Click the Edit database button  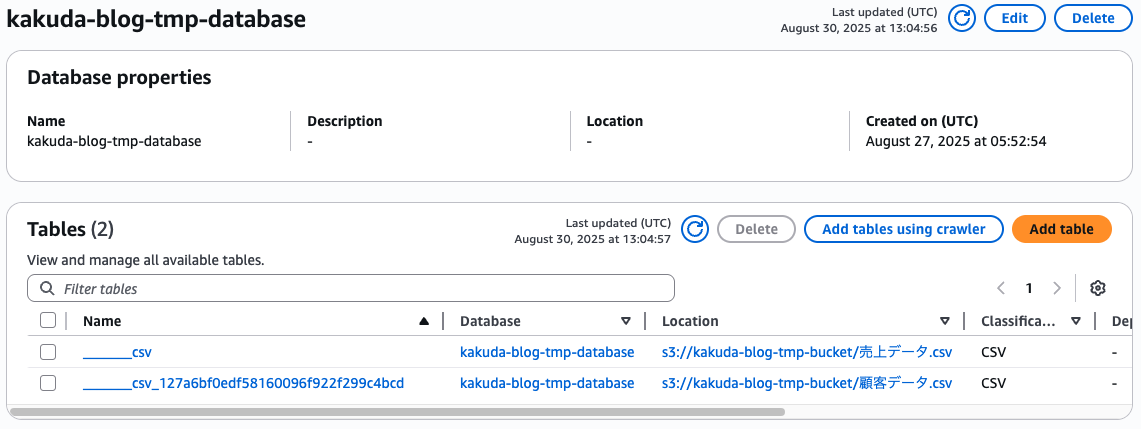tap(1014, 19)
